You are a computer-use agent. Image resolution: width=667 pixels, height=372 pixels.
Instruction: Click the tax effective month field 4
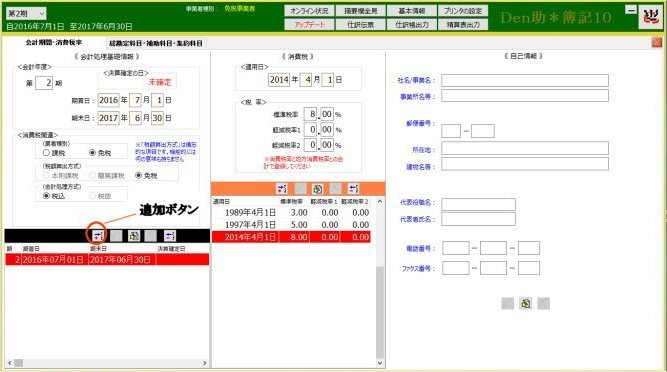tap(306, 80)
